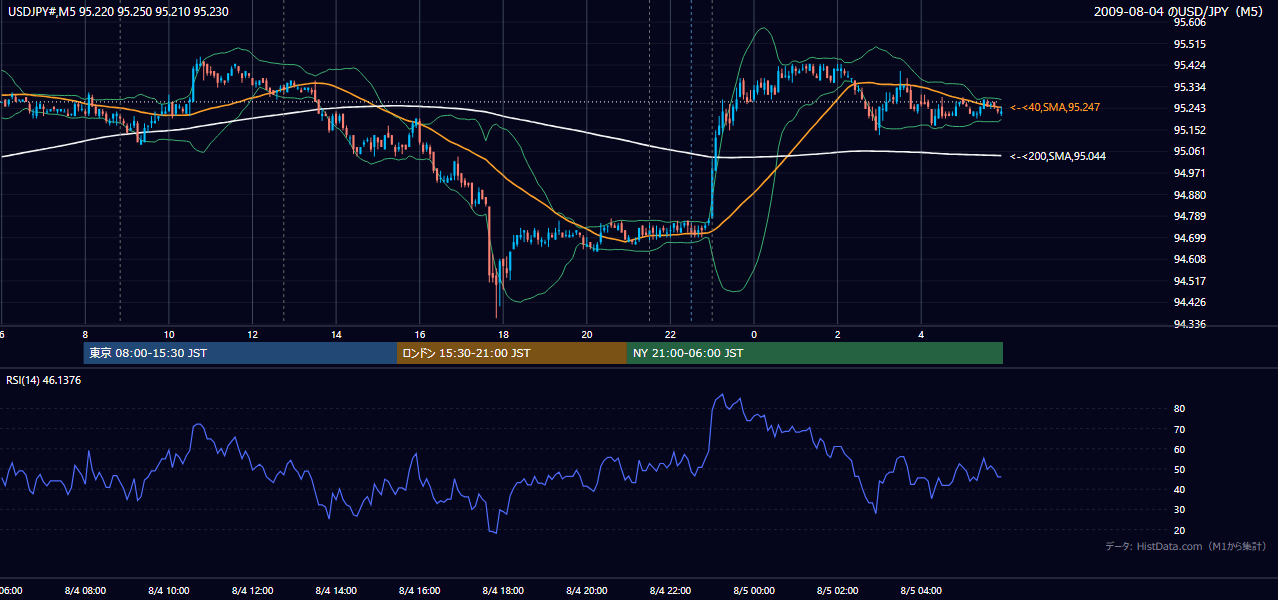Click the 8/4 08:00 time axis label
1278x600 pixels.
pyautogui.click(x=85, y=591)
